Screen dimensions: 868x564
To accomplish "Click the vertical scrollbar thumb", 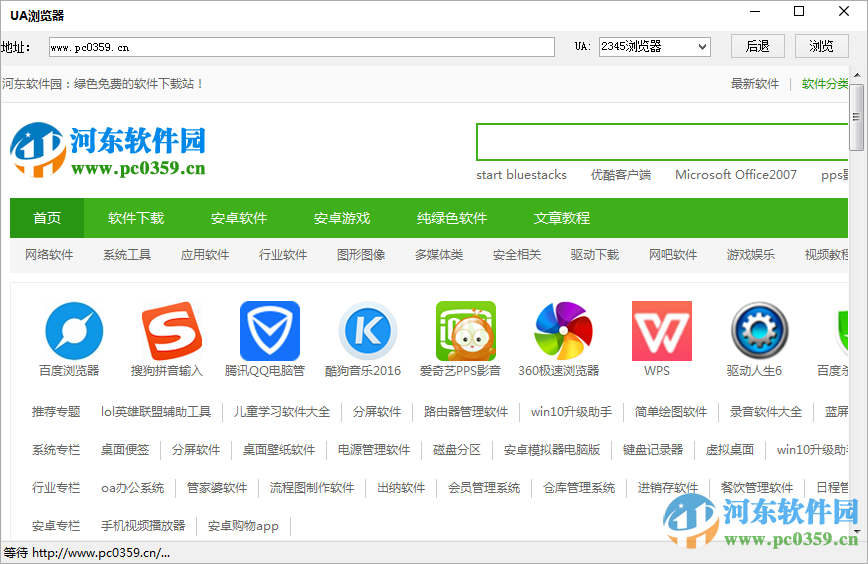I will 856,117.
